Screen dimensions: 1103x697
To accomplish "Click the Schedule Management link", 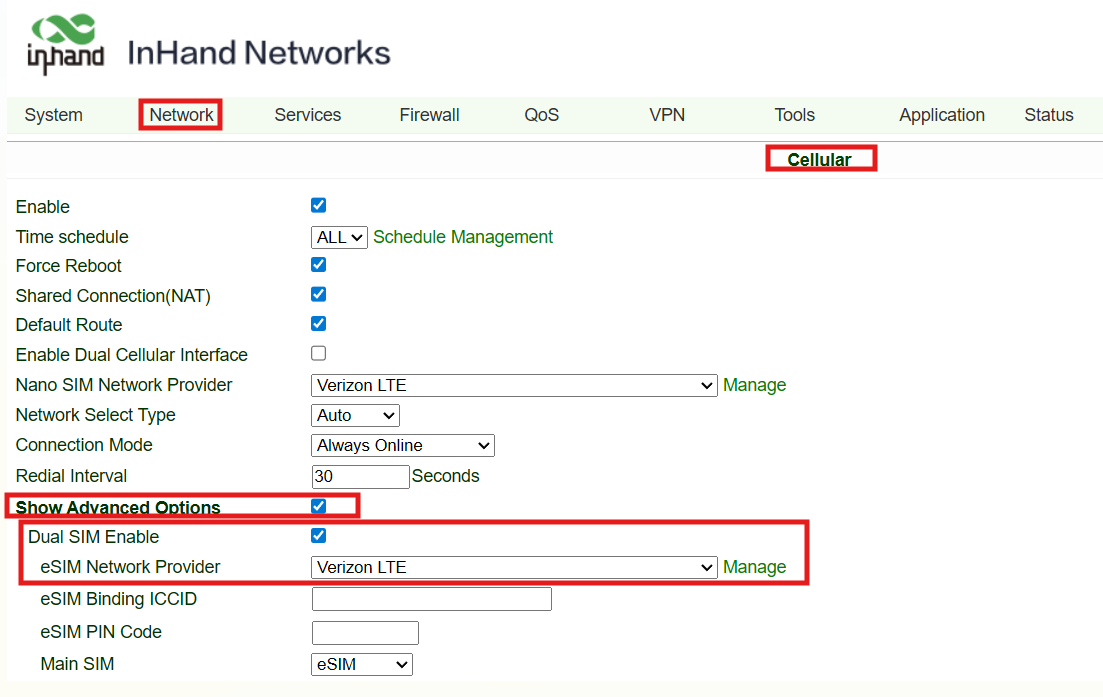I will point(463,237).
